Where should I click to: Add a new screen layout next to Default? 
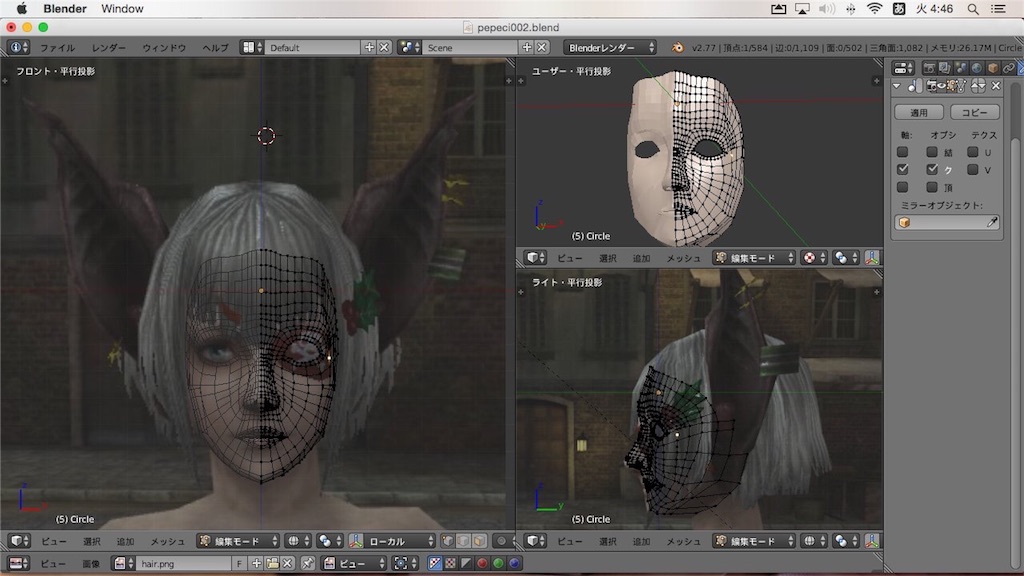click(x=370, y=47)
